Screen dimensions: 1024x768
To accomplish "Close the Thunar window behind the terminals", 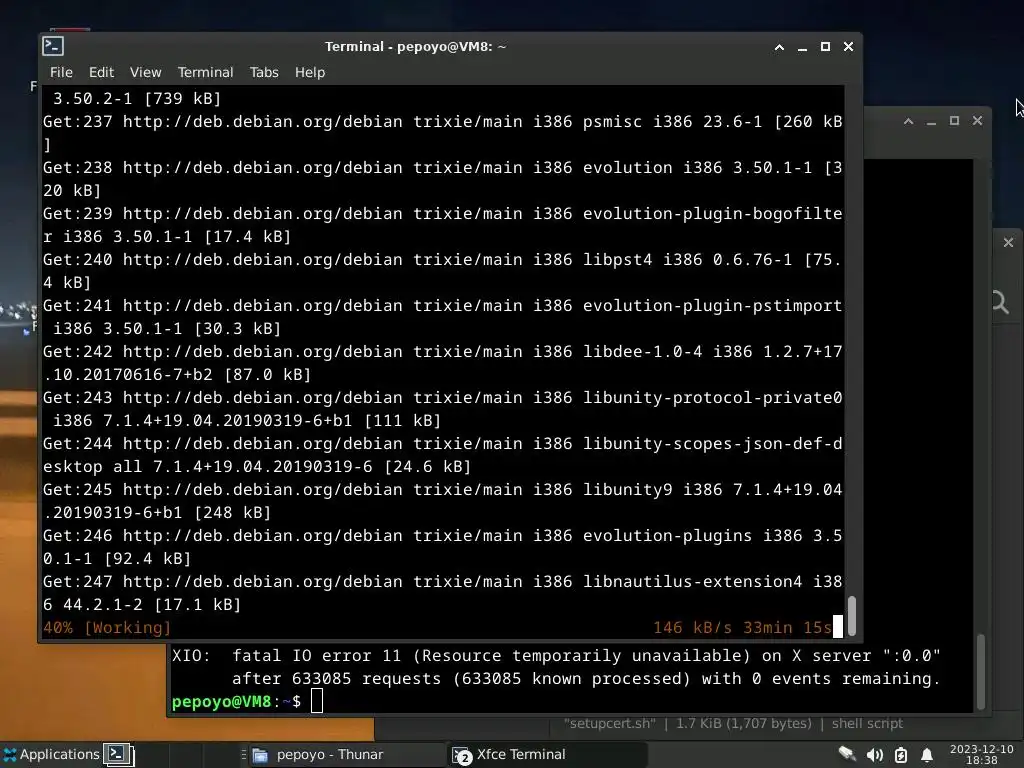I will [1008, 242].
